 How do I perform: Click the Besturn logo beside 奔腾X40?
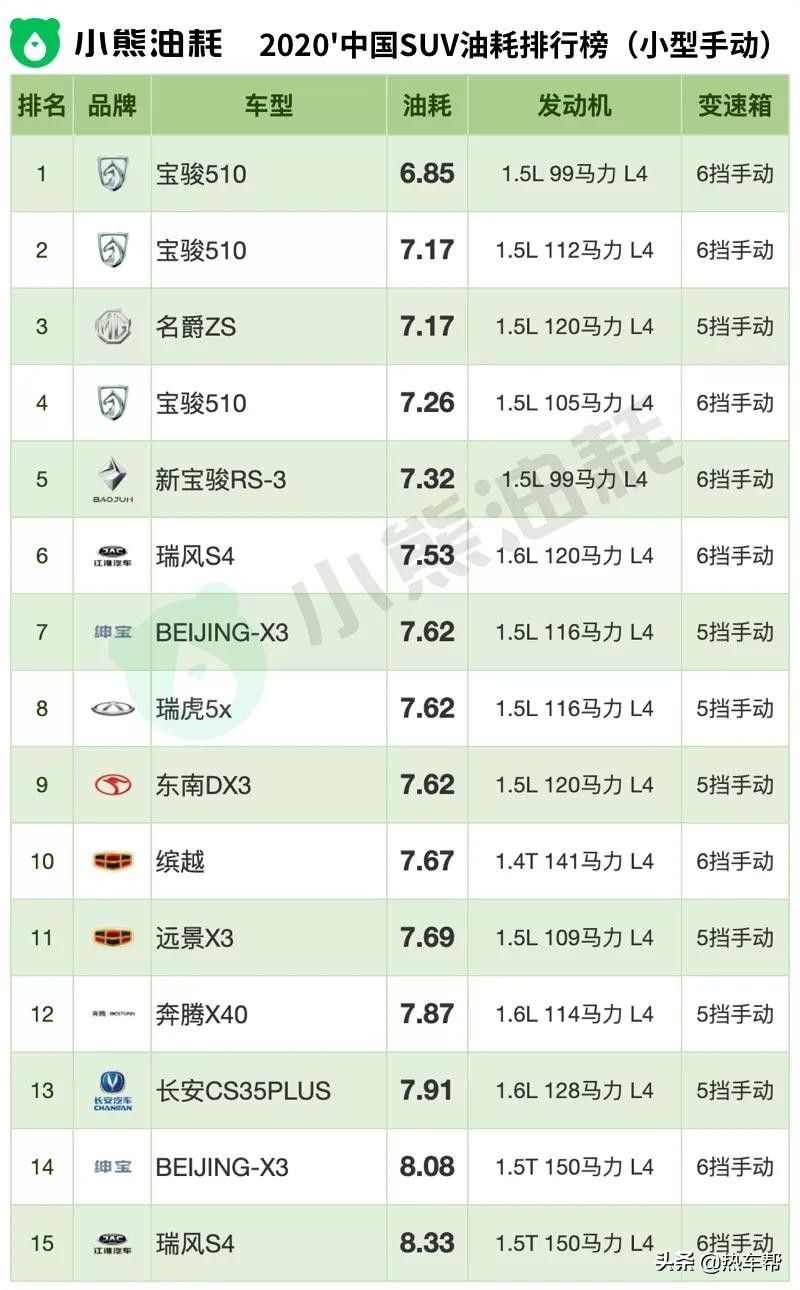[112, 1014]
